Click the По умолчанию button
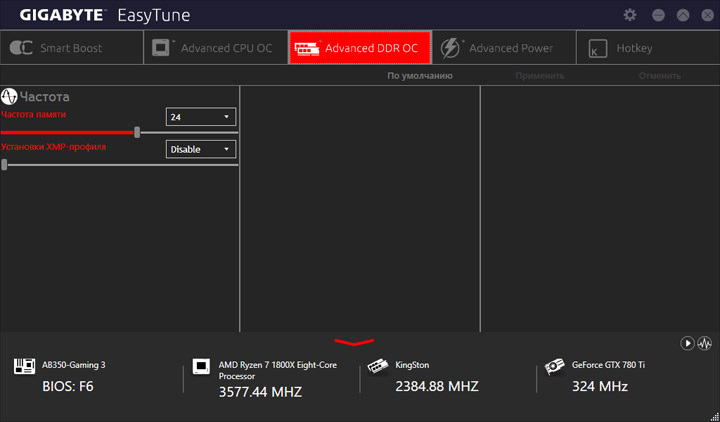This screenshot has height=422, width=720. (x=420, y=76)
